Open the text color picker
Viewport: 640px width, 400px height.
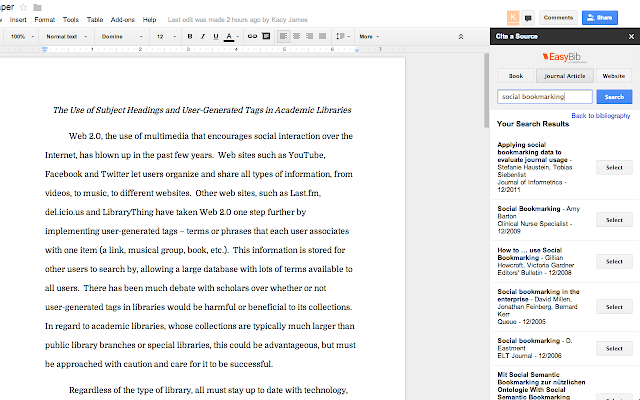click(230, 36)
